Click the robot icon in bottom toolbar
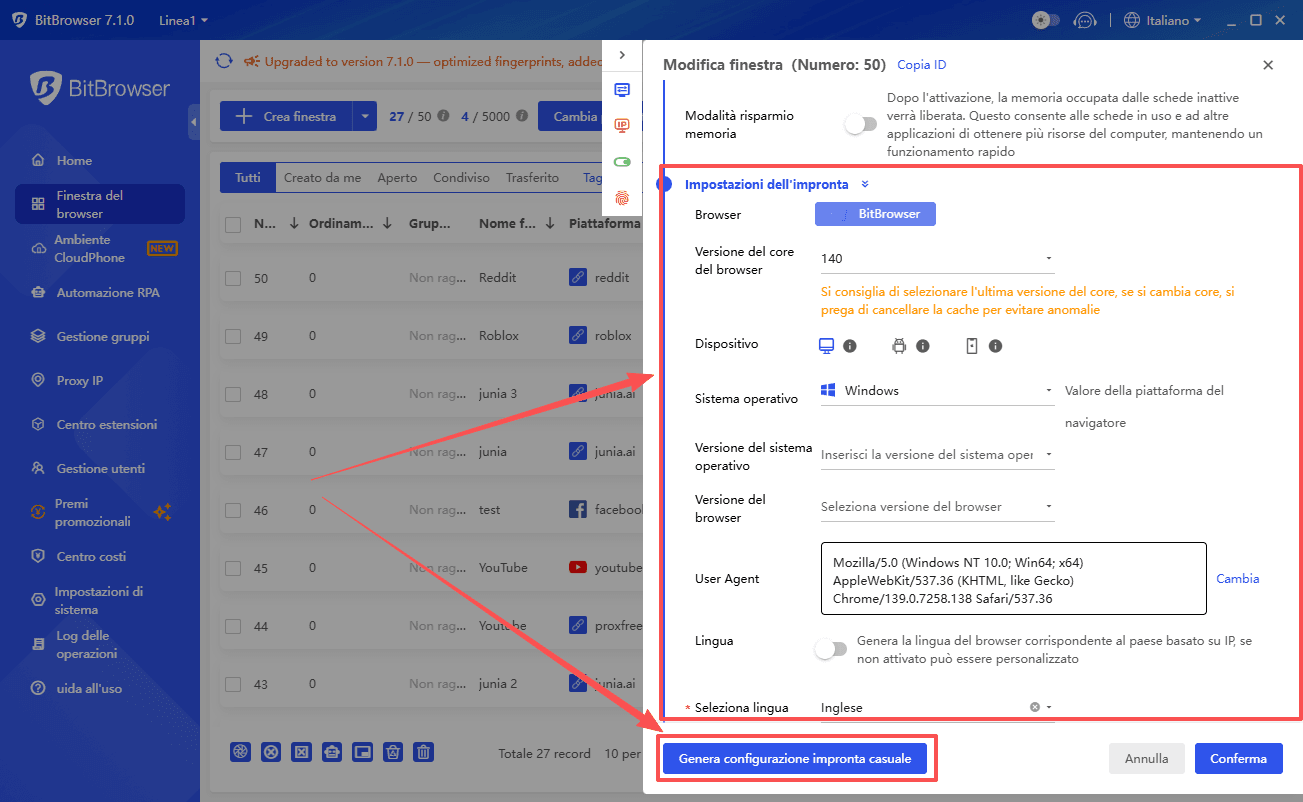This screenshot has width=1303, height=802. click(332, 752)
